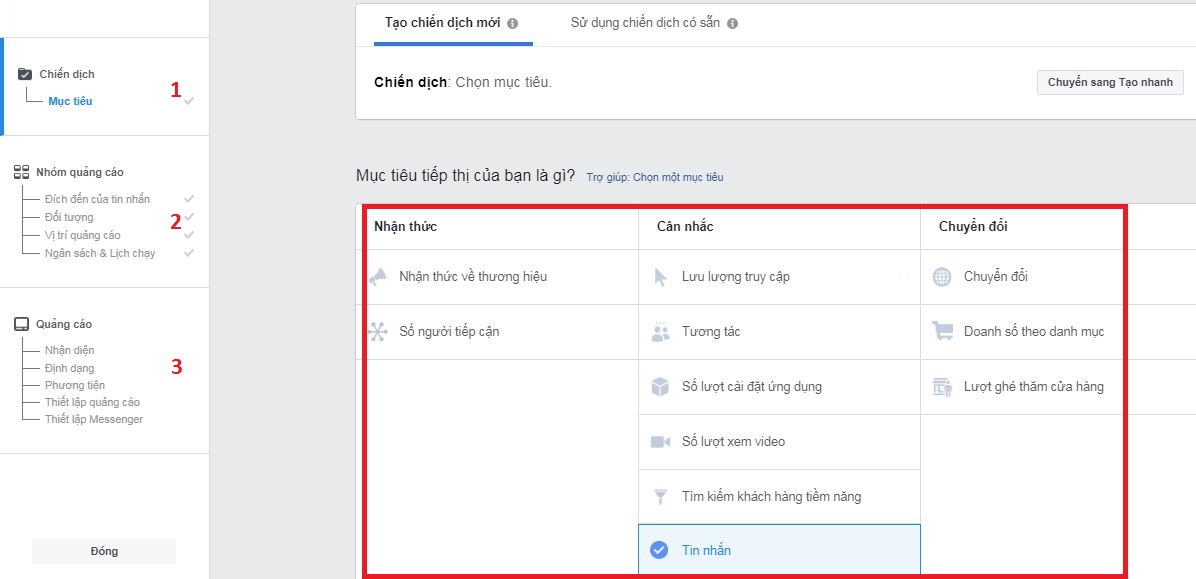Image resolution: width=1196 pixels, height=579 pixels.
Task: Click the Chuyển sang Tạo nhanh button
Action: 1109,83
